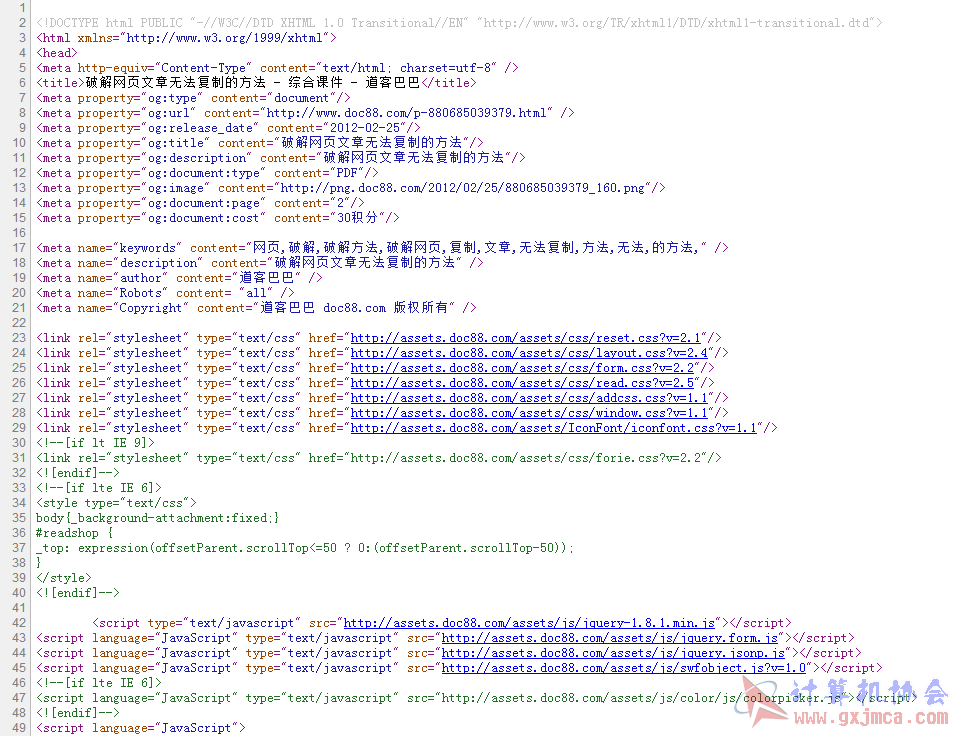Click the <!--[if lt IE 9]> comment
Viewport: 964px width, 736px height.
tap(95, 443)
